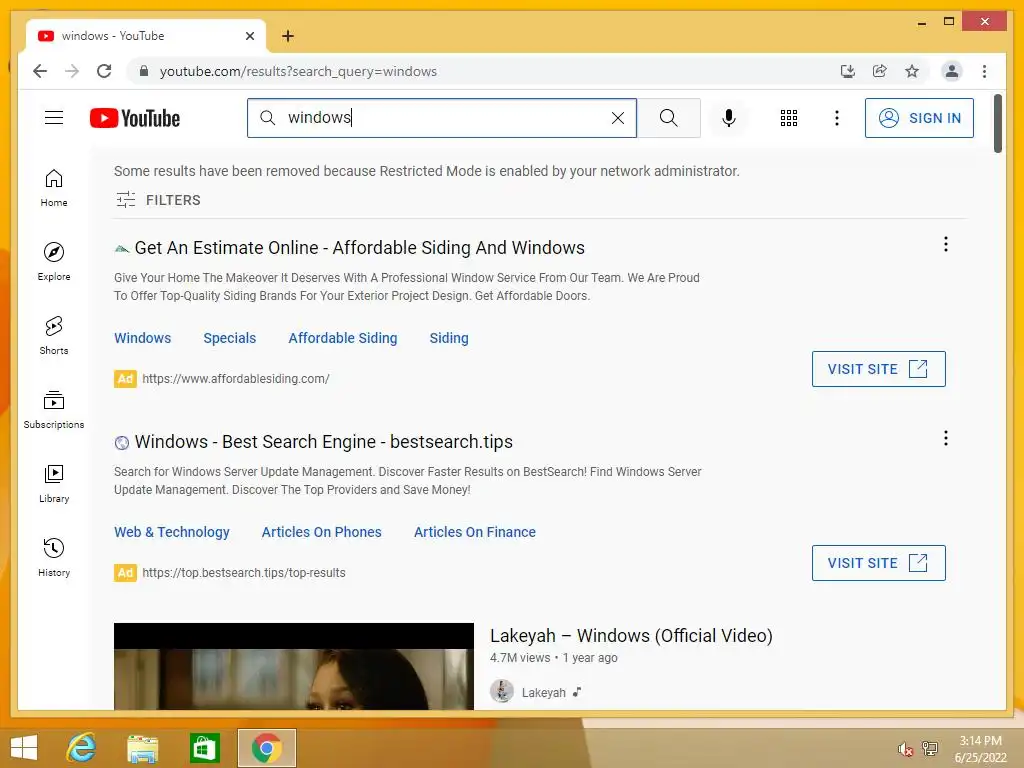Visit site for affordablesiding.com ad
Viewport: 1024px width, 768px height.
click(878, 369)
